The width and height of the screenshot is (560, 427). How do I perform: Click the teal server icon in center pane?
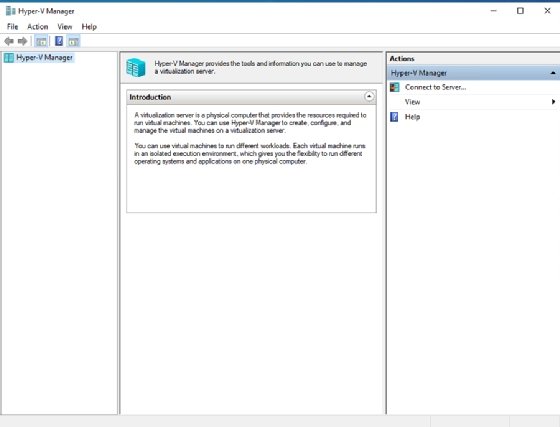(x=136, y=67)
